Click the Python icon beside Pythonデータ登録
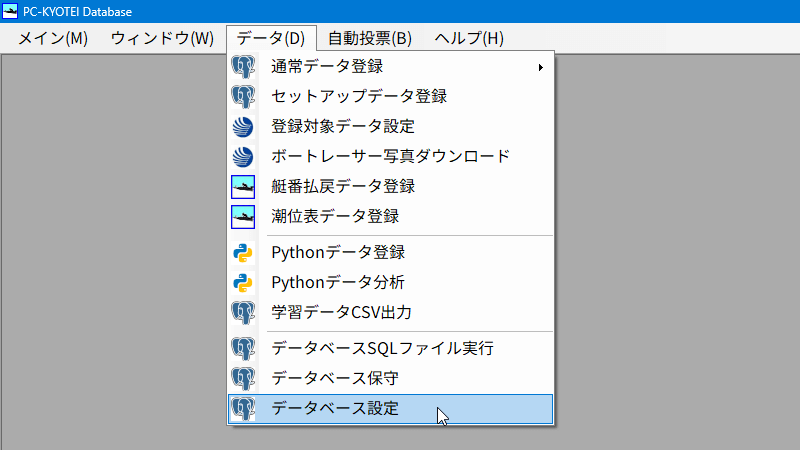The height and width of the screenshot is (450, 800). [243, 253]
